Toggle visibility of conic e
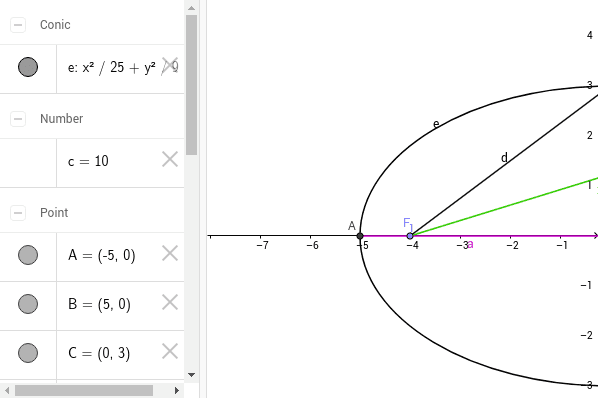This screenshot has width=600, height=400. pos(28,67)
